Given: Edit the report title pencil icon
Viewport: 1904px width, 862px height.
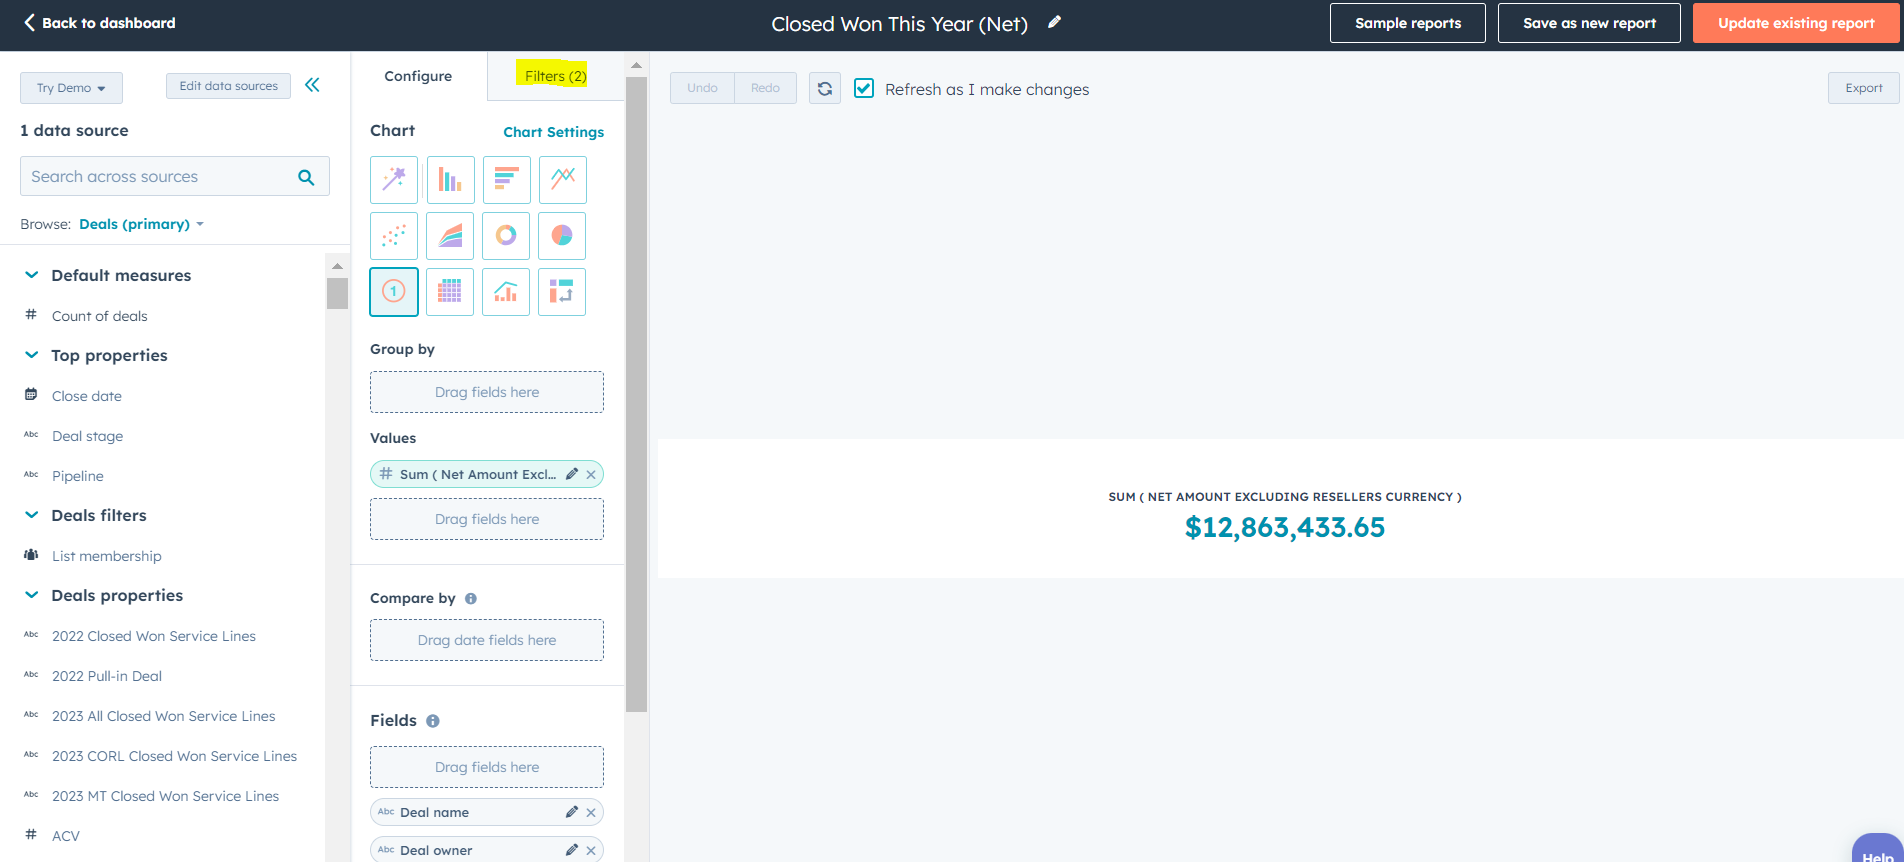Looking at the screenshot, I should tap(1054, 23).
